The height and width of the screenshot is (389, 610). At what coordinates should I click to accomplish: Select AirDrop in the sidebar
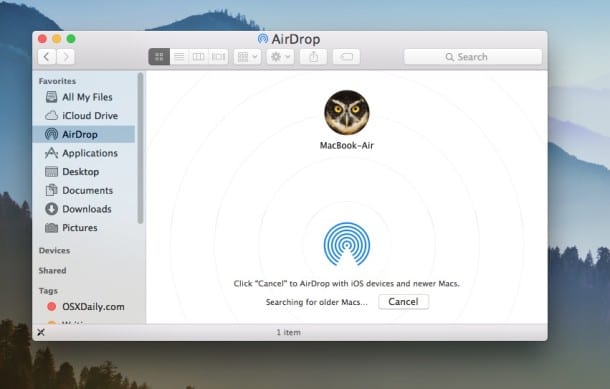84,134
